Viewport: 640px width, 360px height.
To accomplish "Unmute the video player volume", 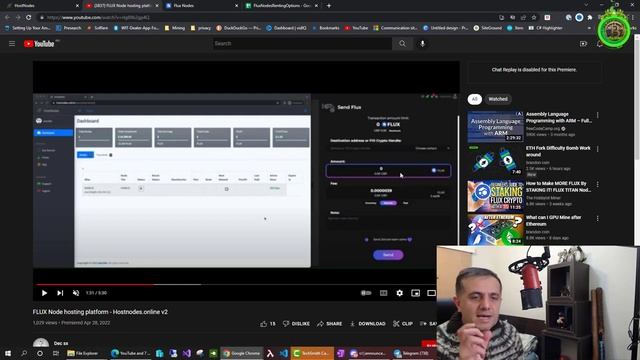I will (x=76, y=293).
